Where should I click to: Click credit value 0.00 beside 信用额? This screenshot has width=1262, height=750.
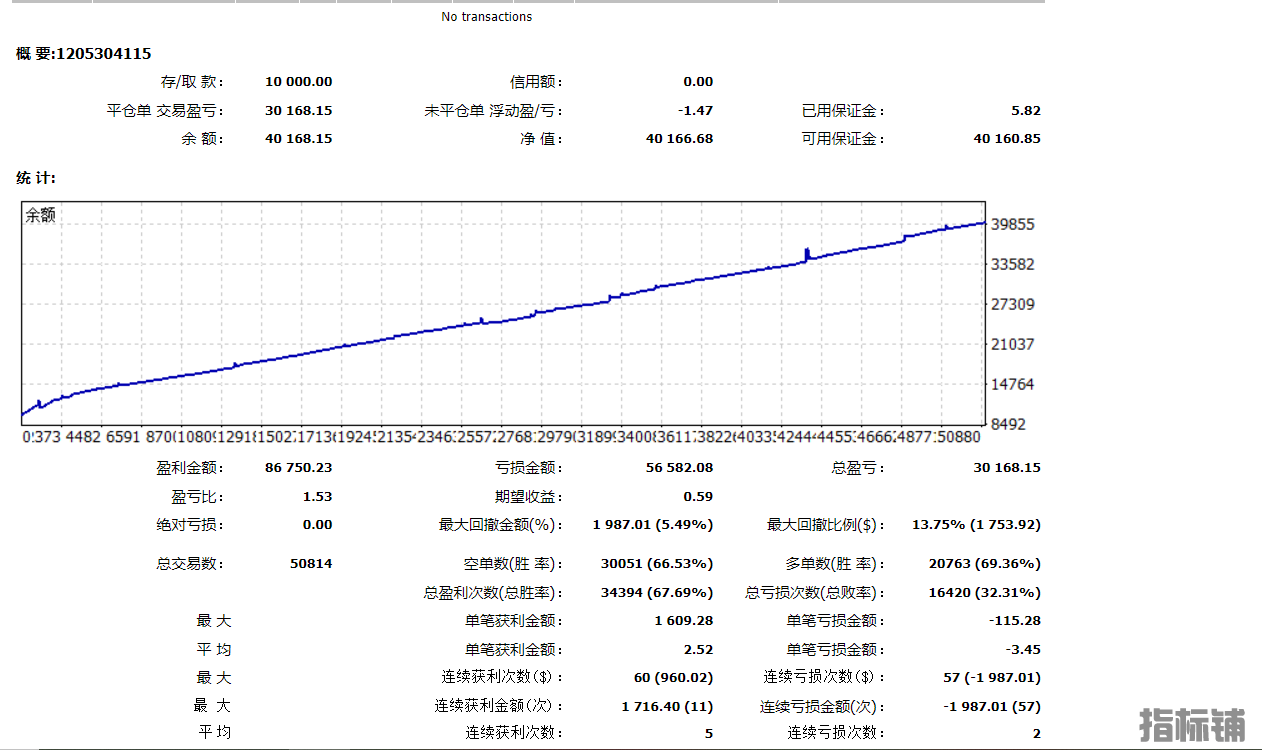tap(698, 82)
